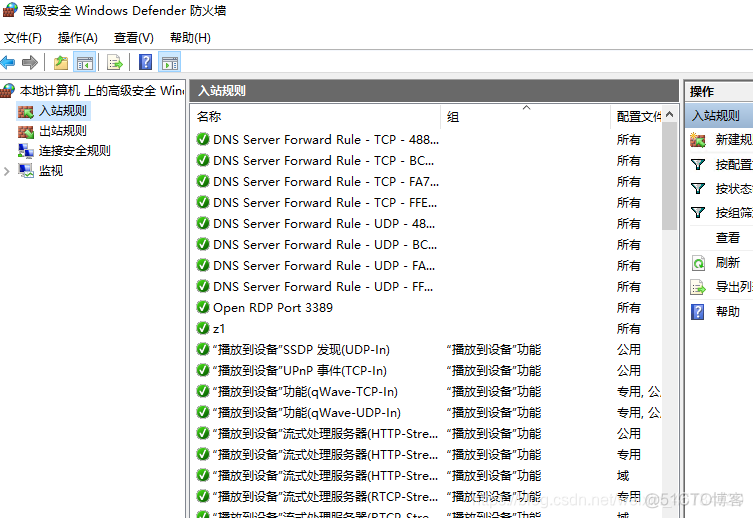
Task: Click the help icon in action pane
Action: point(698,312)
